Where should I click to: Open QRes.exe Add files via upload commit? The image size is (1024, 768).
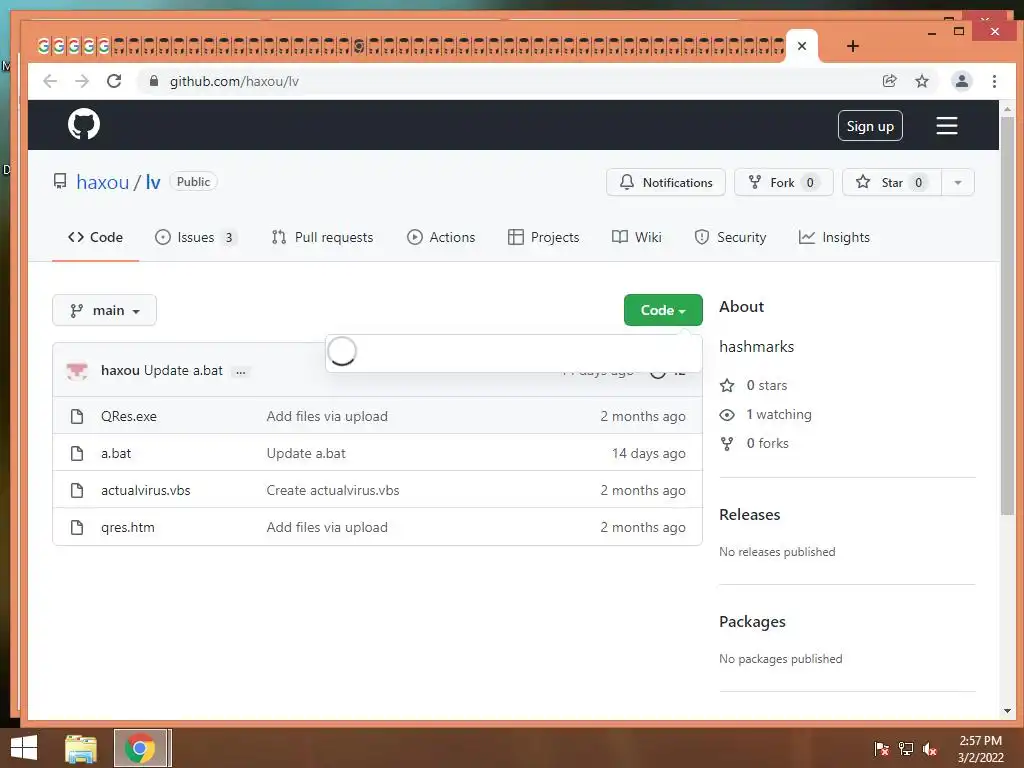point(327,416)
